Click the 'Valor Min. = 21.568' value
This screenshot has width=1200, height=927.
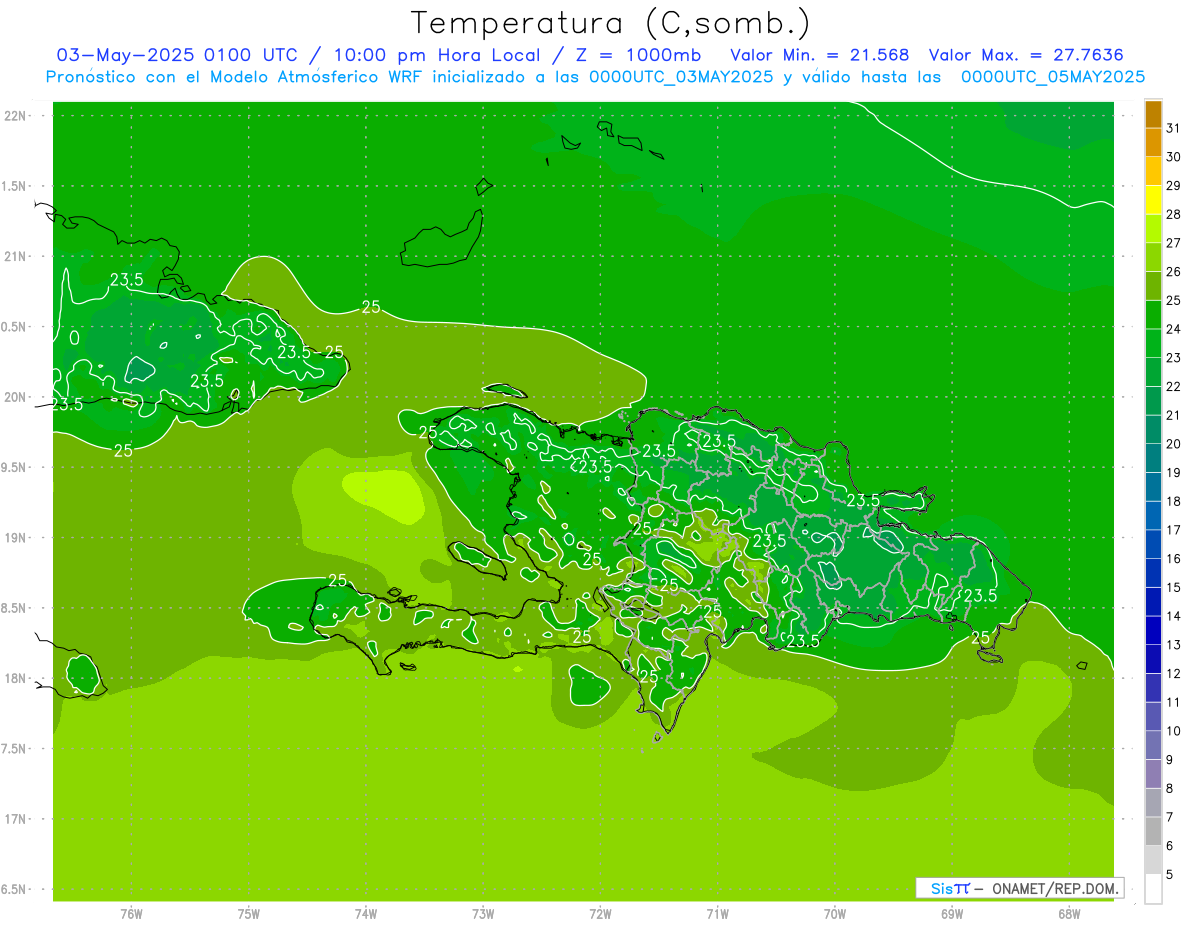820,55
